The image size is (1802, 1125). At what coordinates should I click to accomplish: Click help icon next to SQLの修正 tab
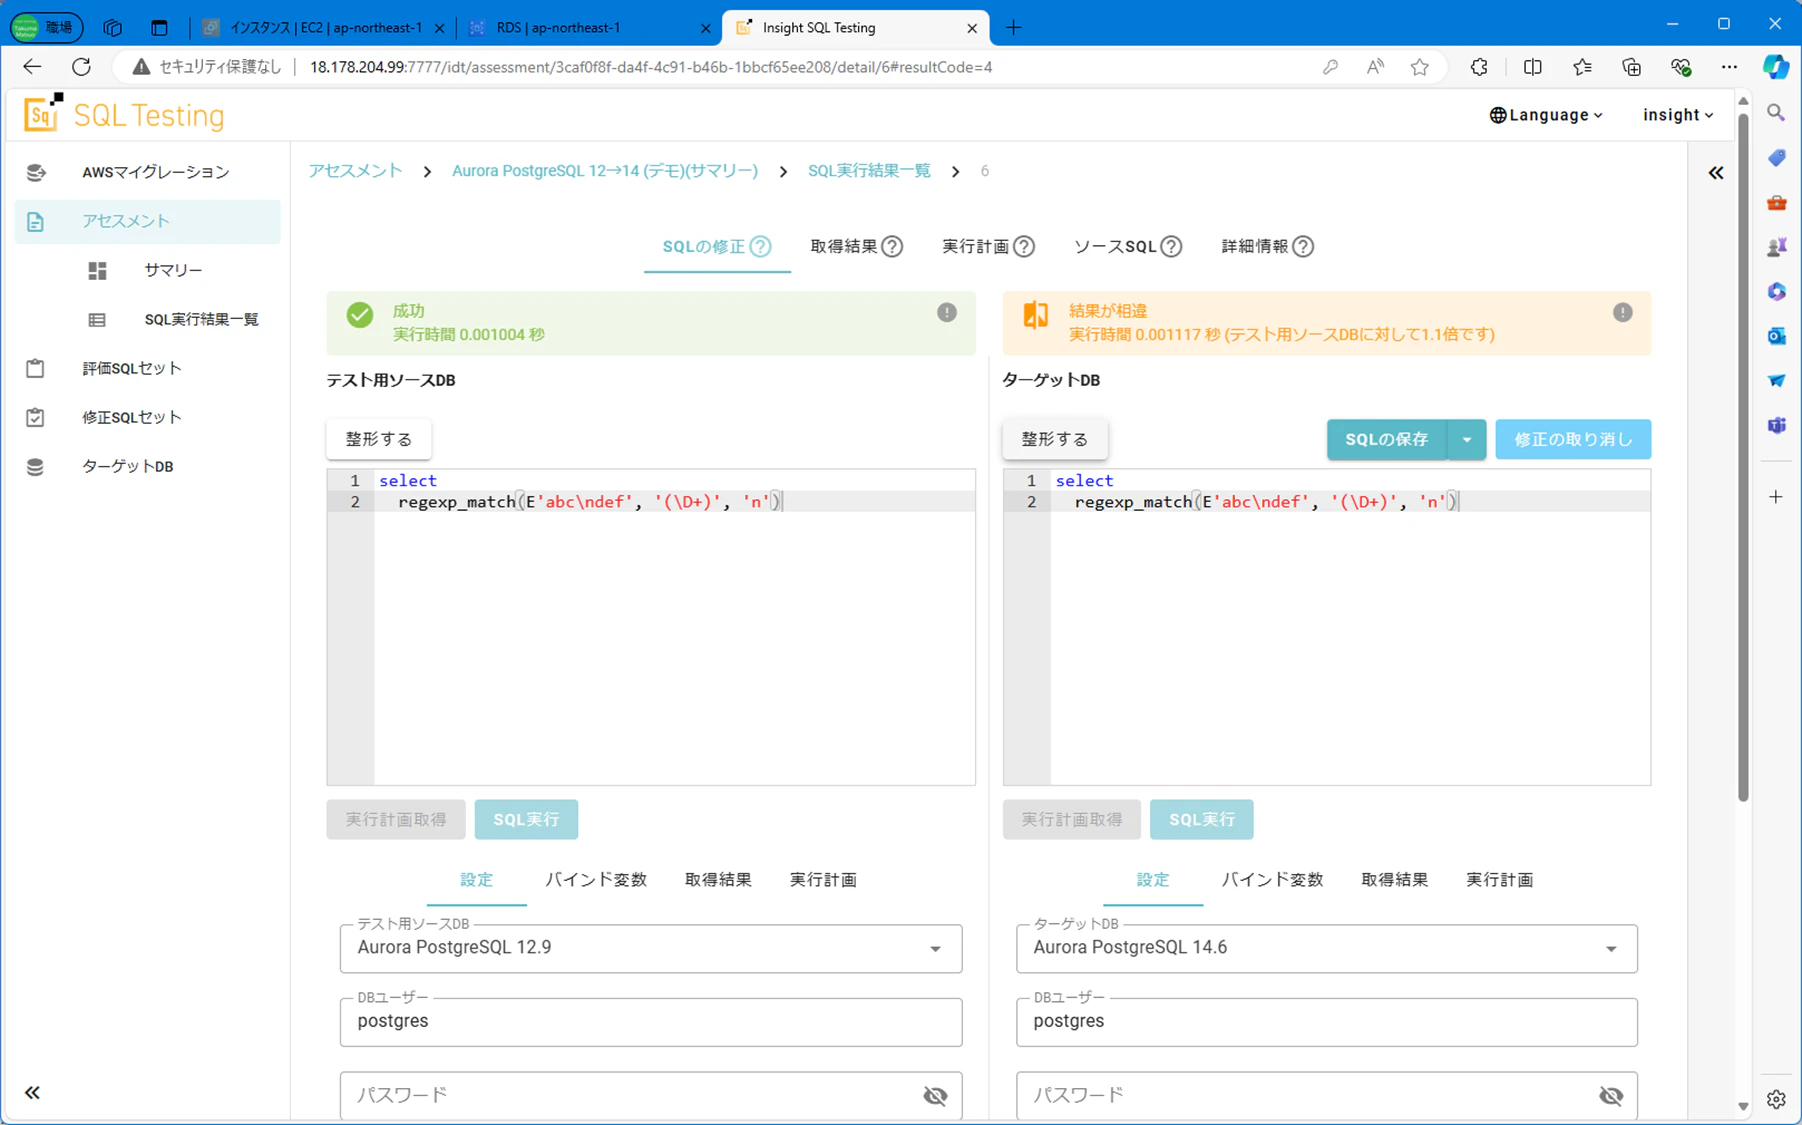pos(761,246)
